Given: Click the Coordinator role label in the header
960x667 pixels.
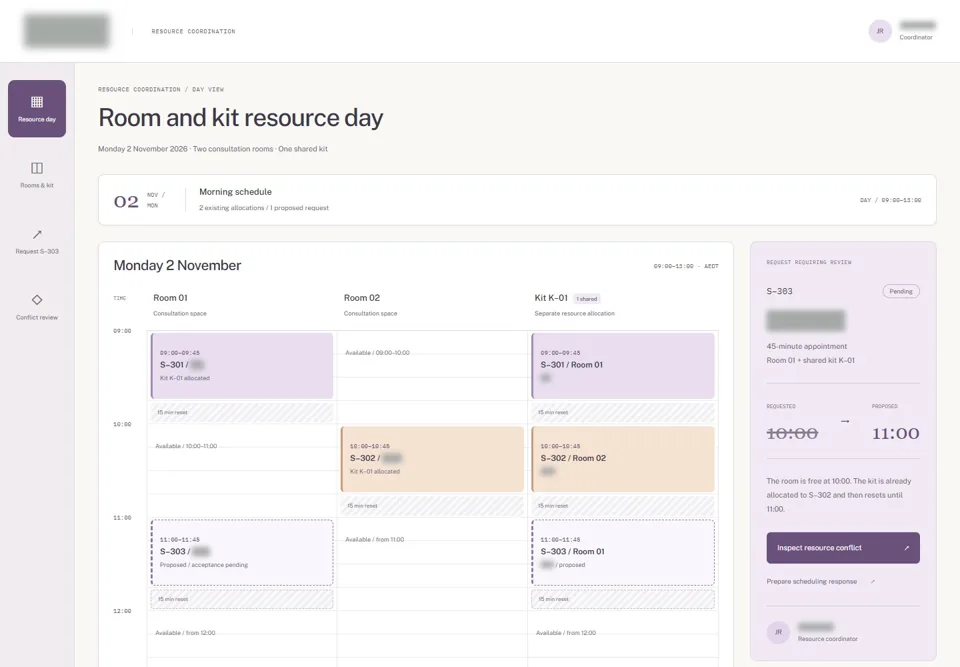Looking at the screenshot, I should coord(916,37).
